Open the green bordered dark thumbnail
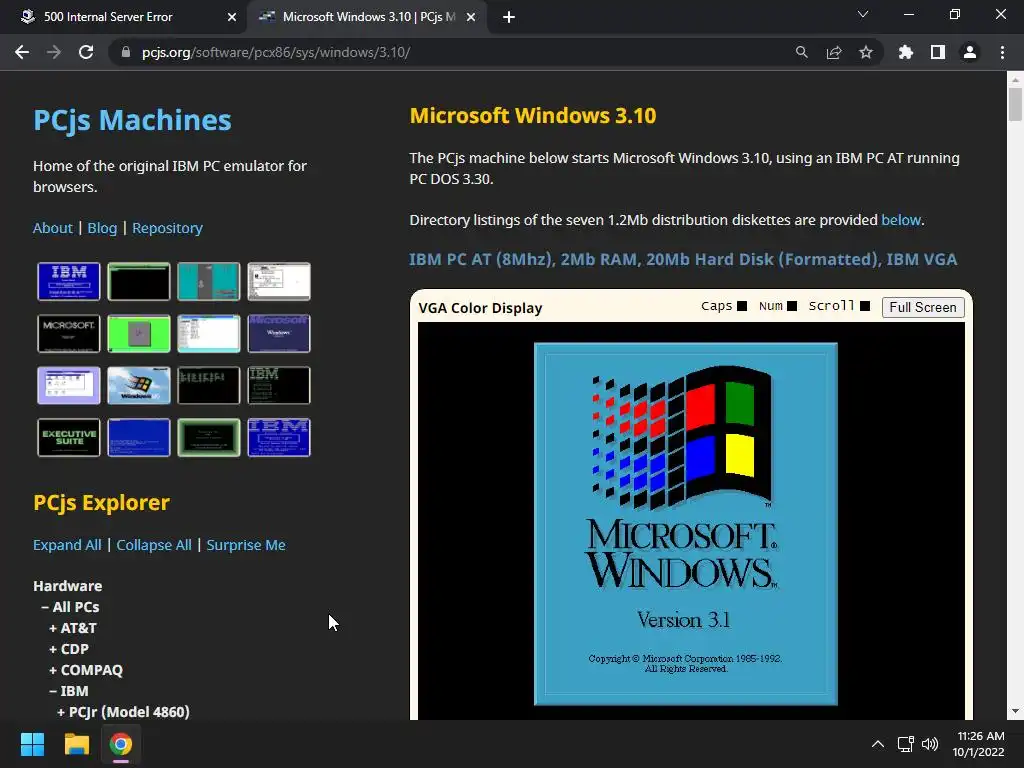This screenshot has width=1024, height=768. pyautogui.click(x=209, y=438)
